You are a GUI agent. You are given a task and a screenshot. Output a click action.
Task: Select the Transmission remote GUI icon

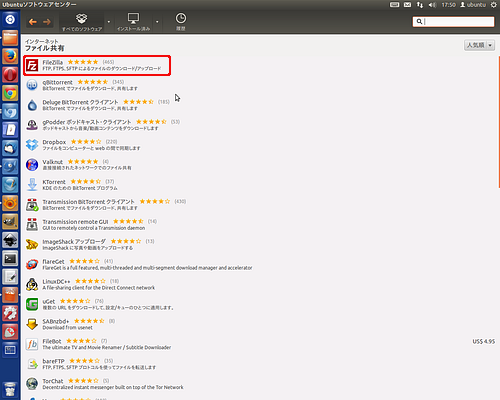pos(32,225)
